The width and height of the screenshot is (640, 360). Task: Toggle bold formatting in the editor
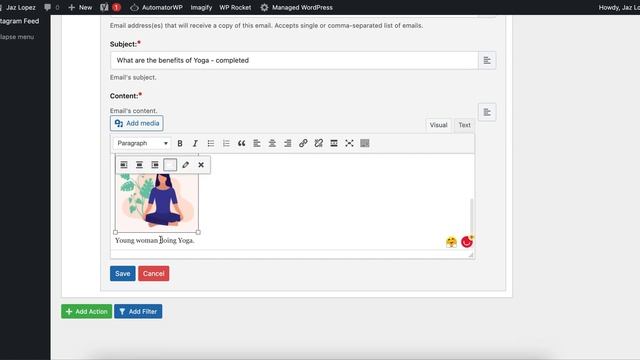point(180,143)
